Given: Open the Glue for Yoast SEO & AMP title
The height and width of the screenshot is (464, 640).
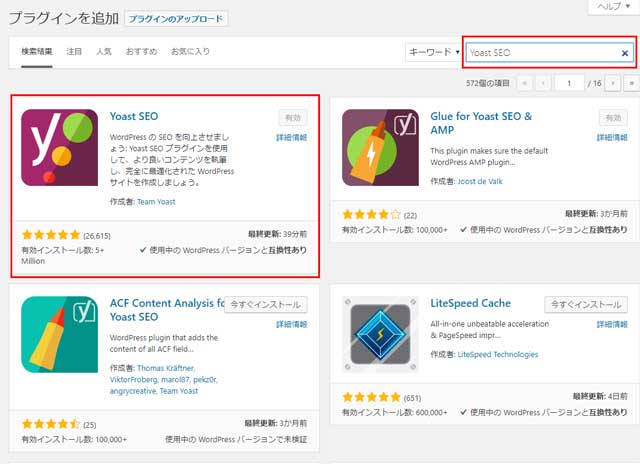Looking at the screenshot, I should click(481, 123).
